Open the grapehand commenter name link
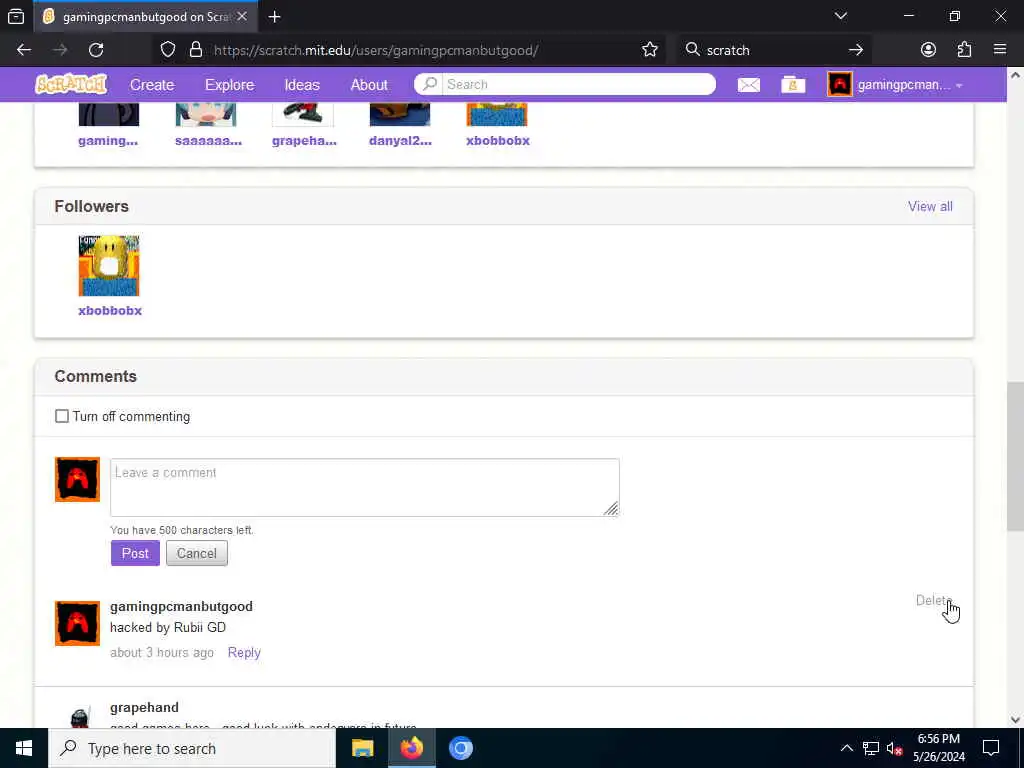1024x768 pixels. coord(144,707)
